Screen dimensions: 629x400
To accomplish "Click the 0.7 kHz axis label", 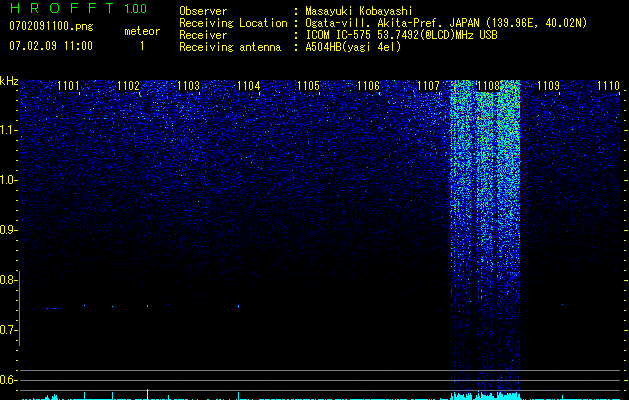I will click(x=8, y=330).
